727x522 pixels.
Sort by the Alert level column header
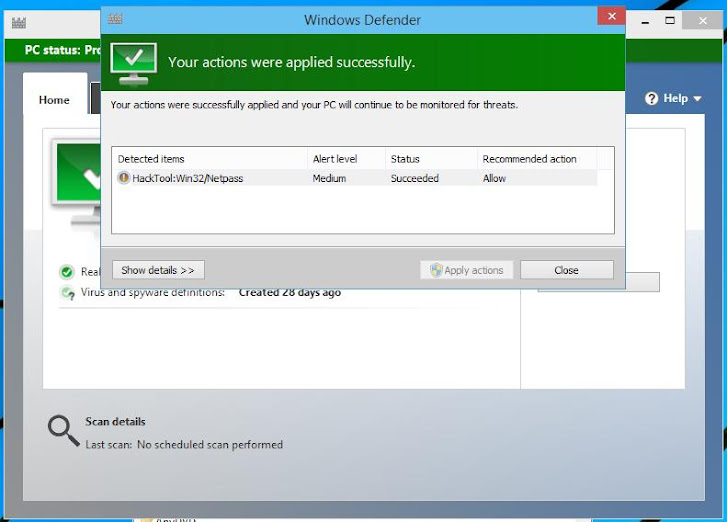pyautogui.click(x=346, y=159)
